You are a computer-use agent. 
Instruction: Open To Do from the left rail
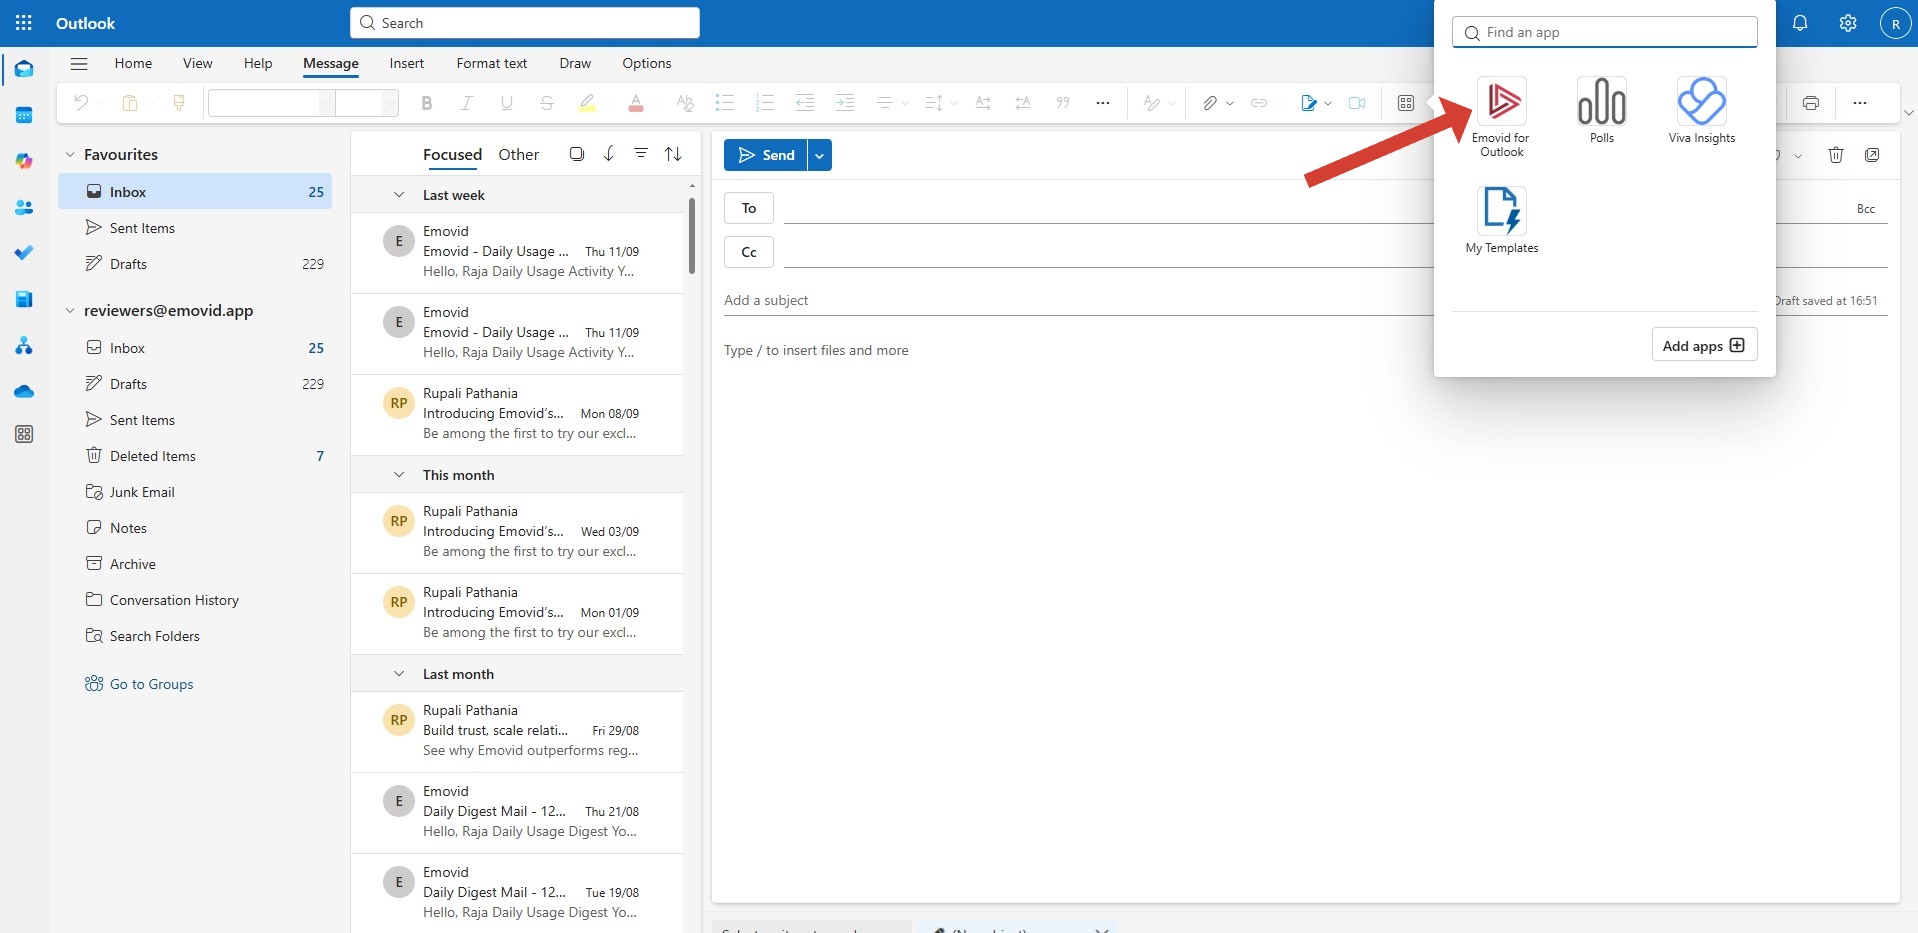pyautogui.click(x=24, y=253)
